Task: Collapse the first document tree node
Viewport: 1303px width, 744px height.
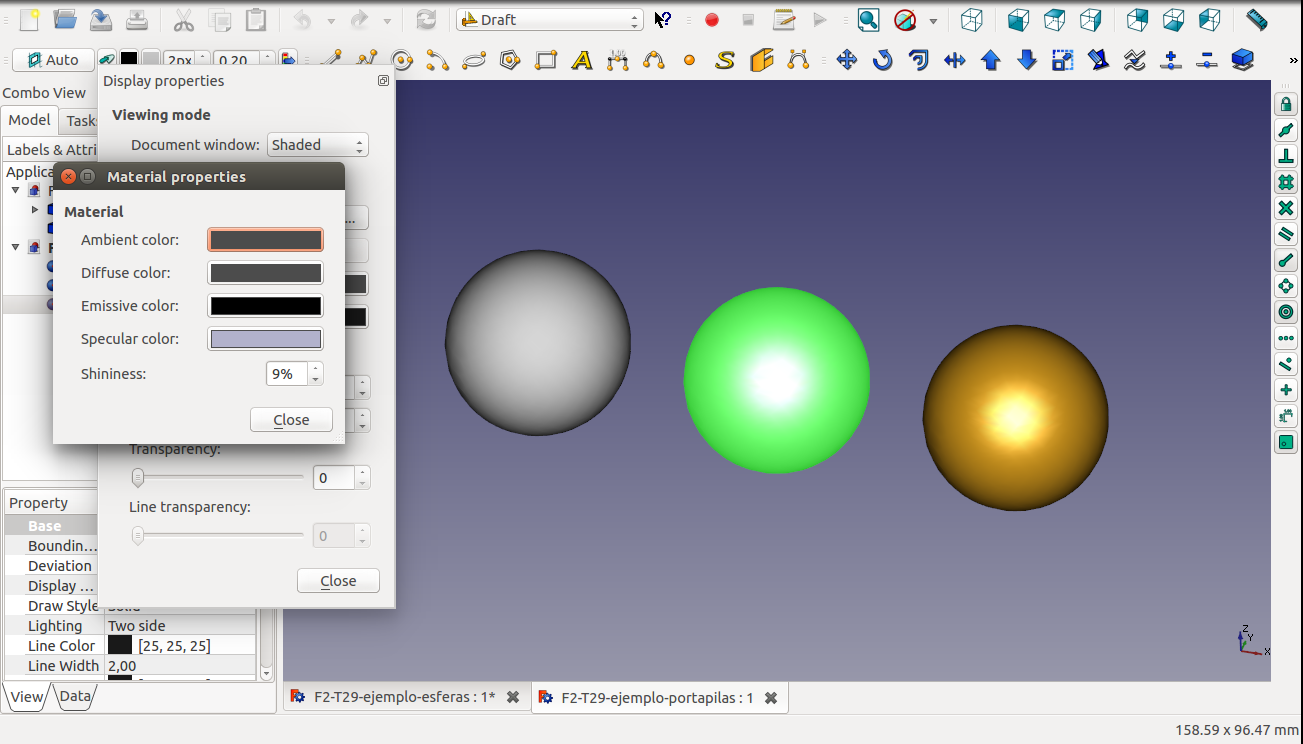Action: click(x=16, y=190)
